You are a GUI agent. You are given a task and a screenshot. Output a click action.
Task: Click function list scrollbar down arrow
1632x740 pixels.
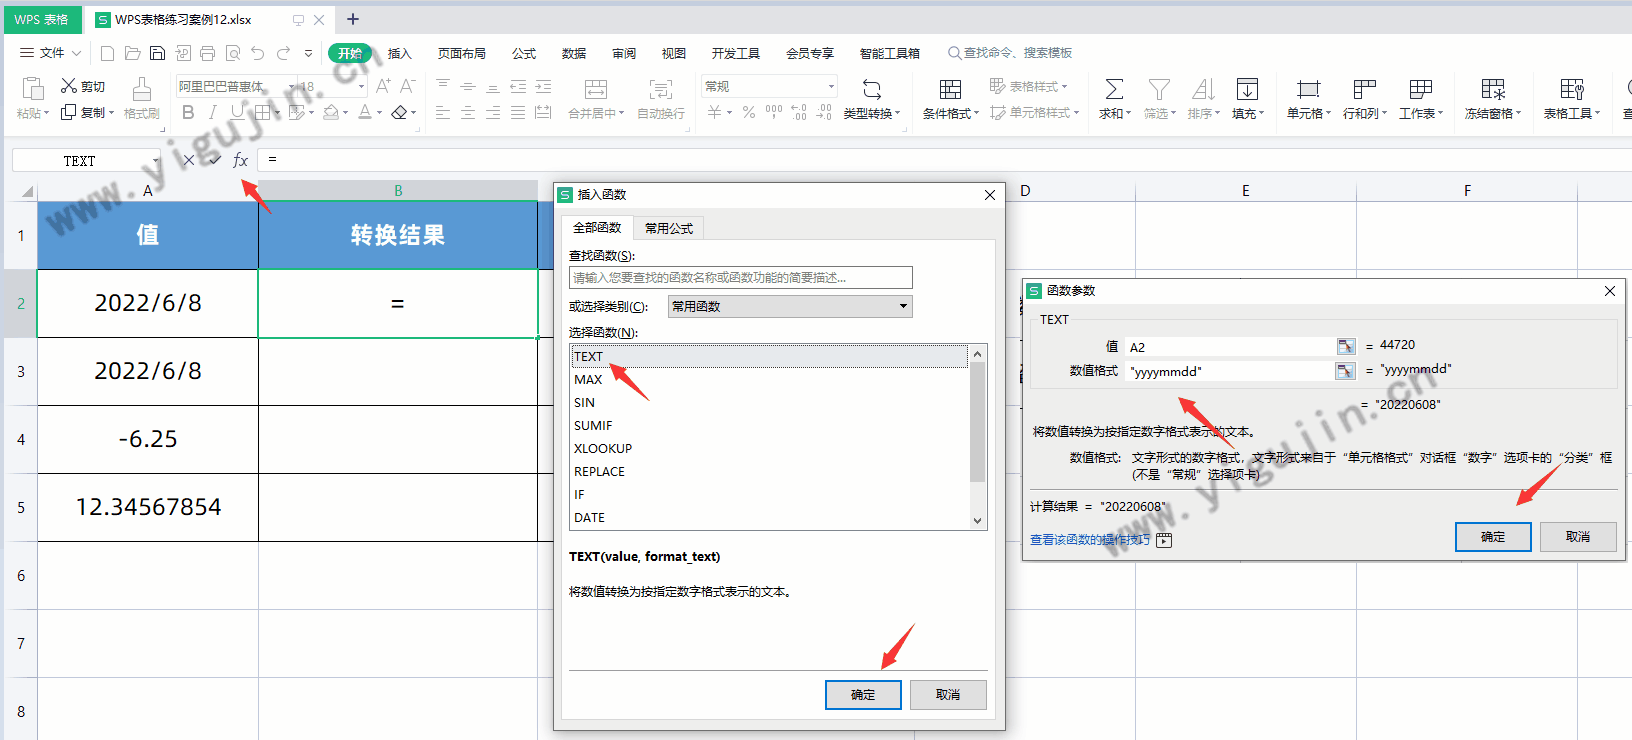pyautogui.click(x=978, y=521)
